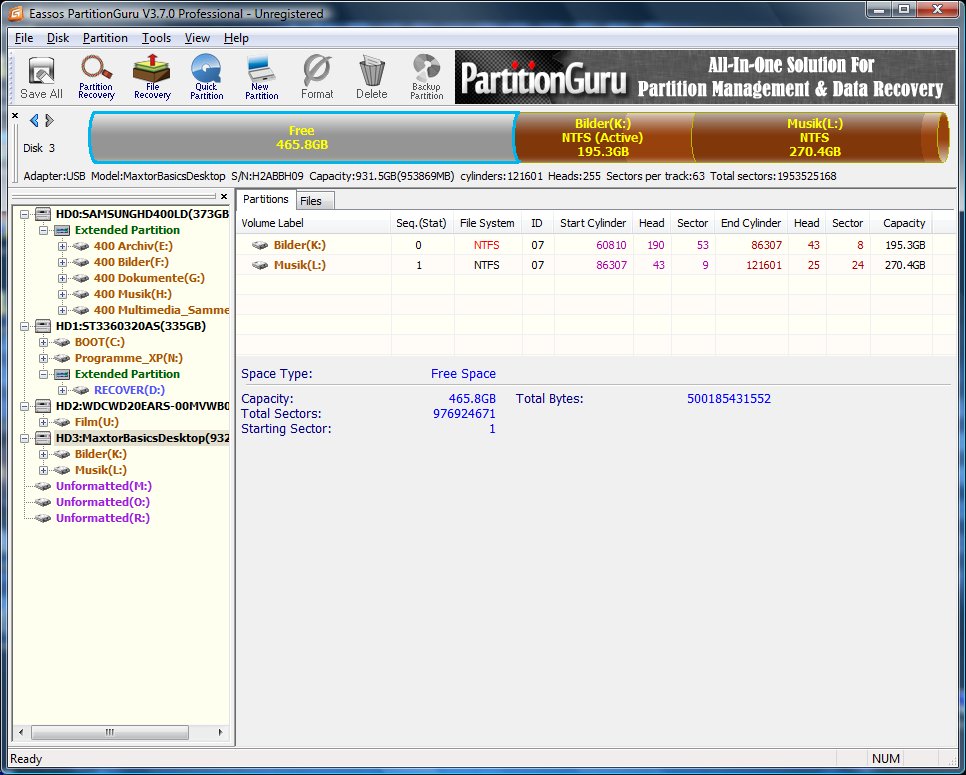Launch the File Recovery tool
Screen dimensions: 966x775
click(152, 77)
